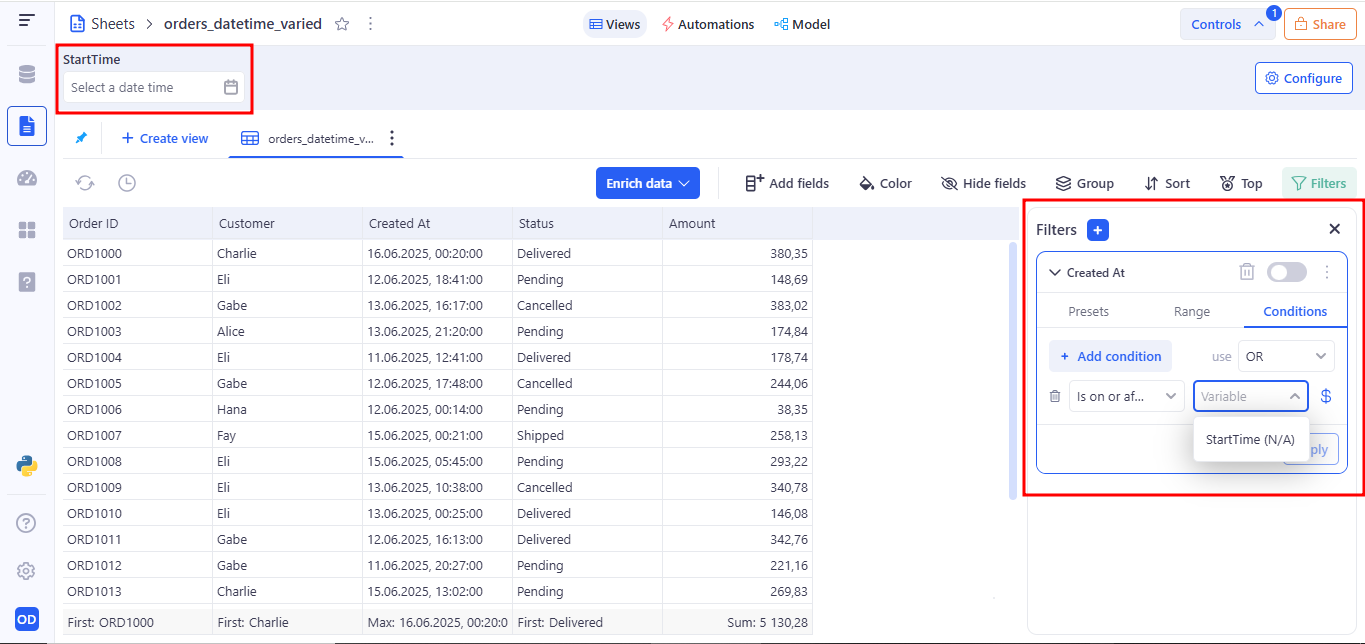Open the dashboard gauge icon in sidebar
The width and height of the screenshot is (1365, 644).
pyautogui.click(x=27, y=178)
